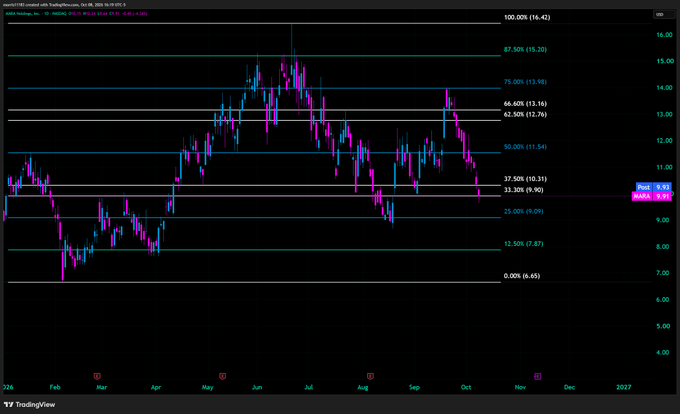Click Feb on the time axis
This screenshot has width=680, height=414.
tap(55, 387)
